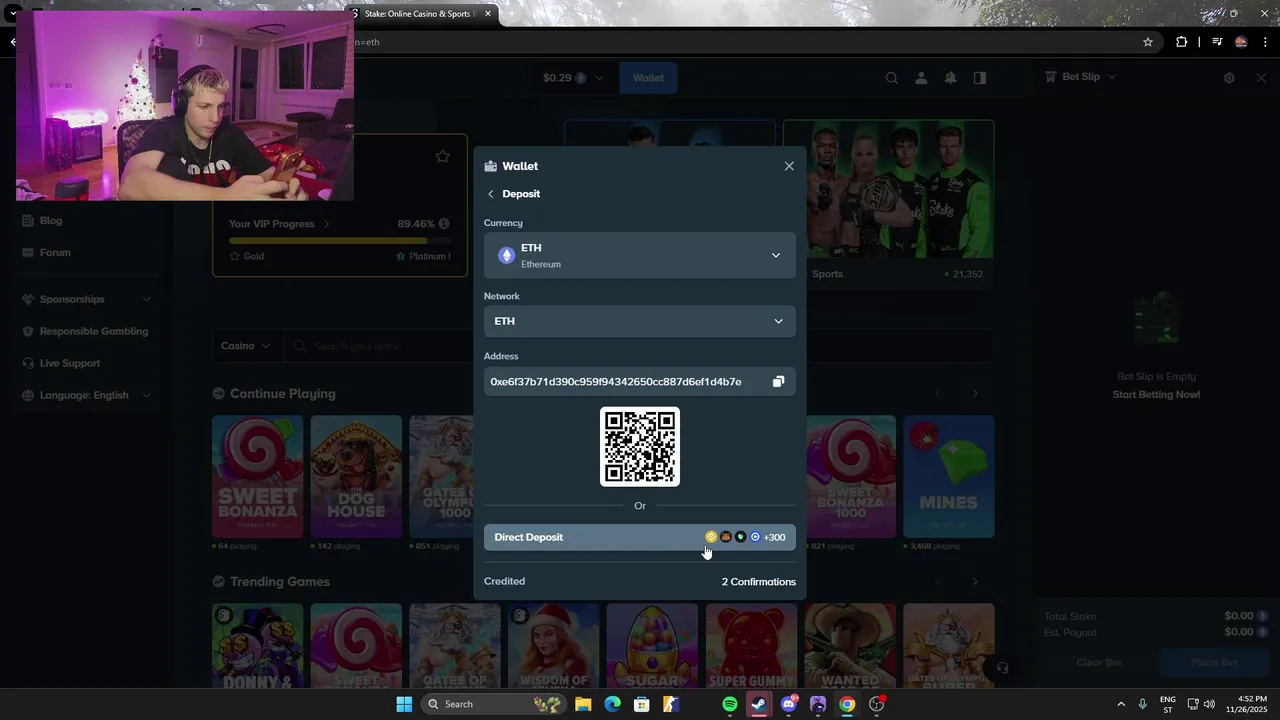
Task: Open the Casino search filter dropdown
Action: pyautogui.click(x=246, y=346)
